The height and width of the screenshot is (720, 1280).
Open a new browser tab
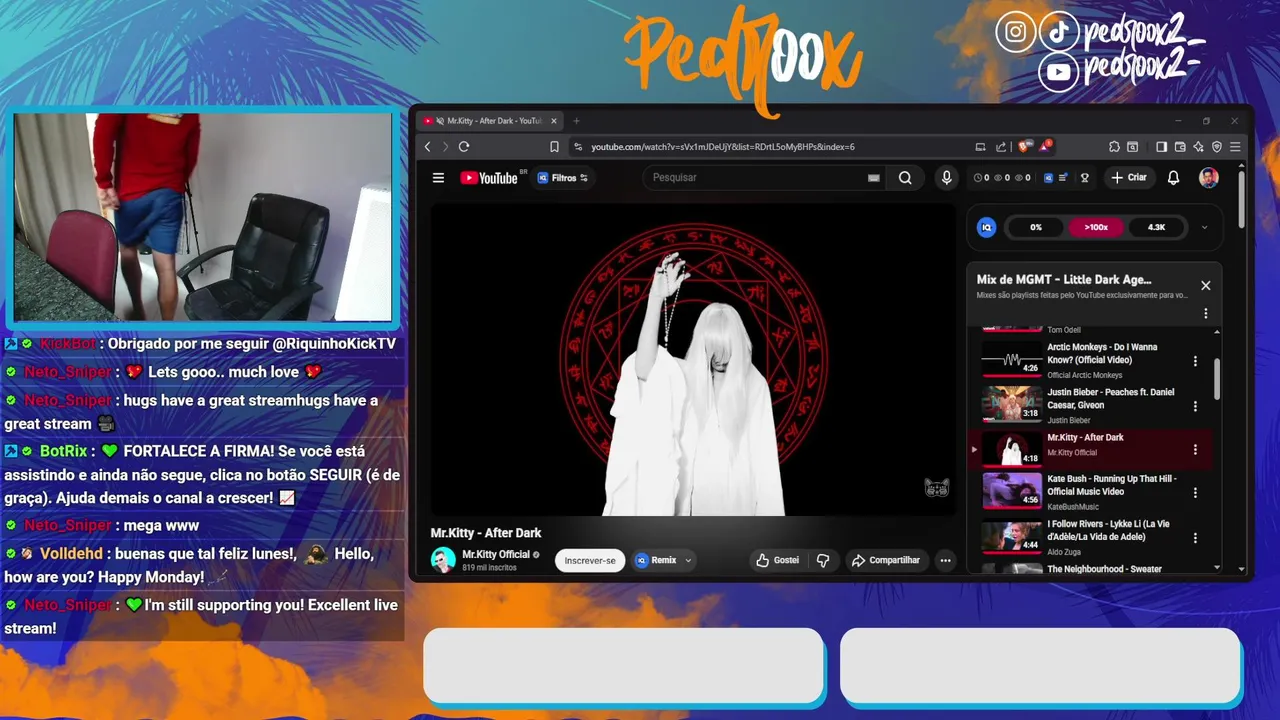[x=576, y=121]
